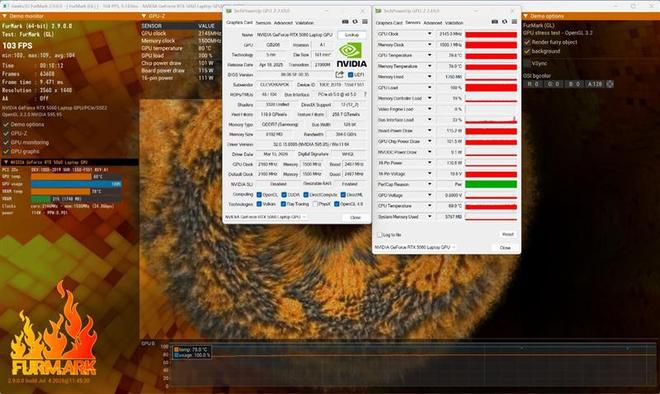
Task: Switch to Sensors tab in Graphics Card window
Action: coord(263,23)
